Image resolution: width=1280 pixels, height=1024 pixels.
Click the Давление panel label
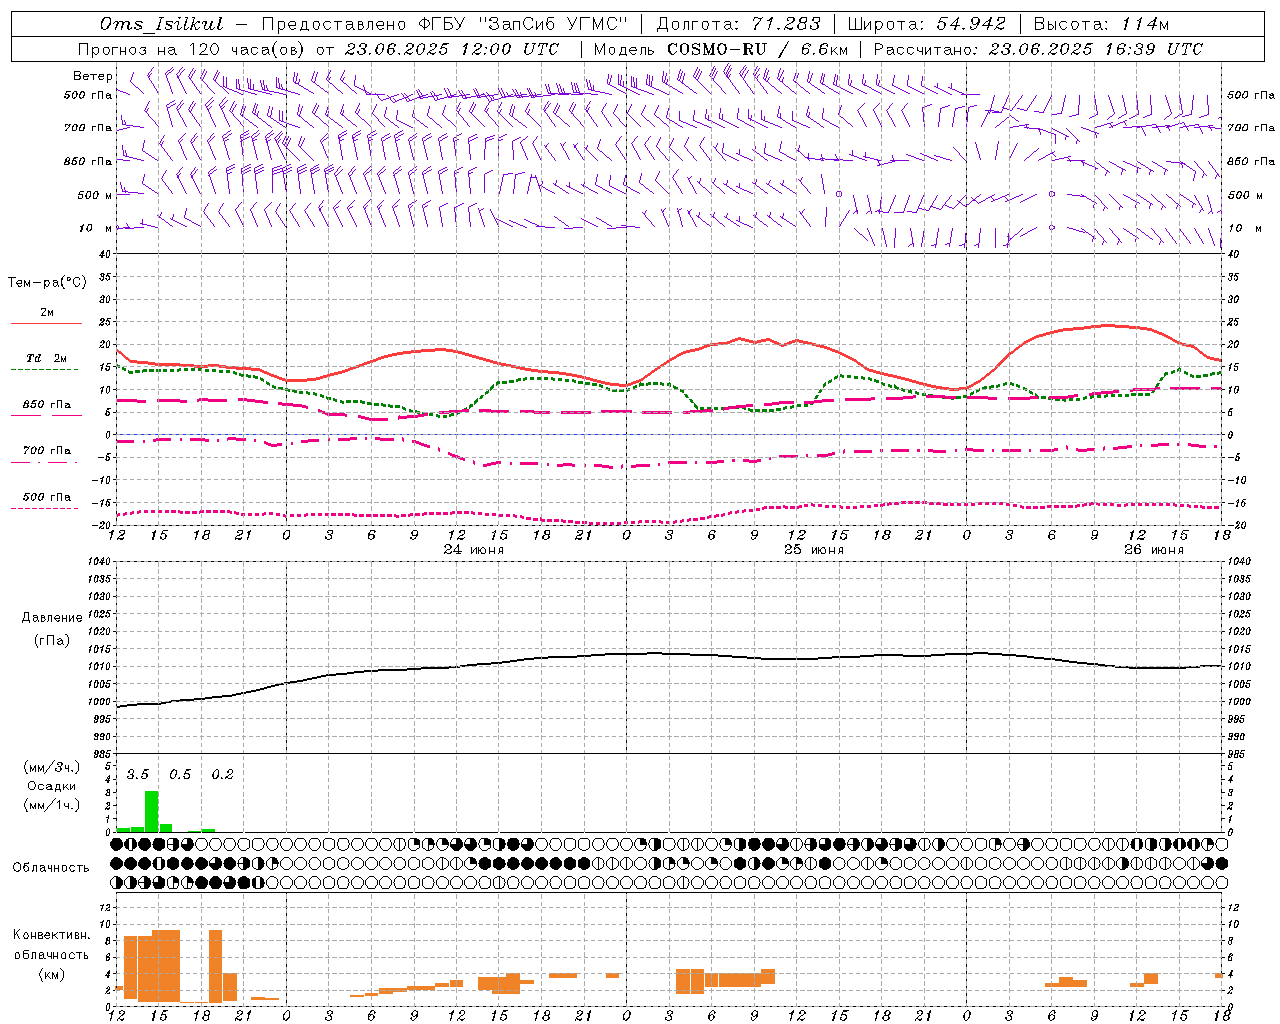tap(52, 618)
